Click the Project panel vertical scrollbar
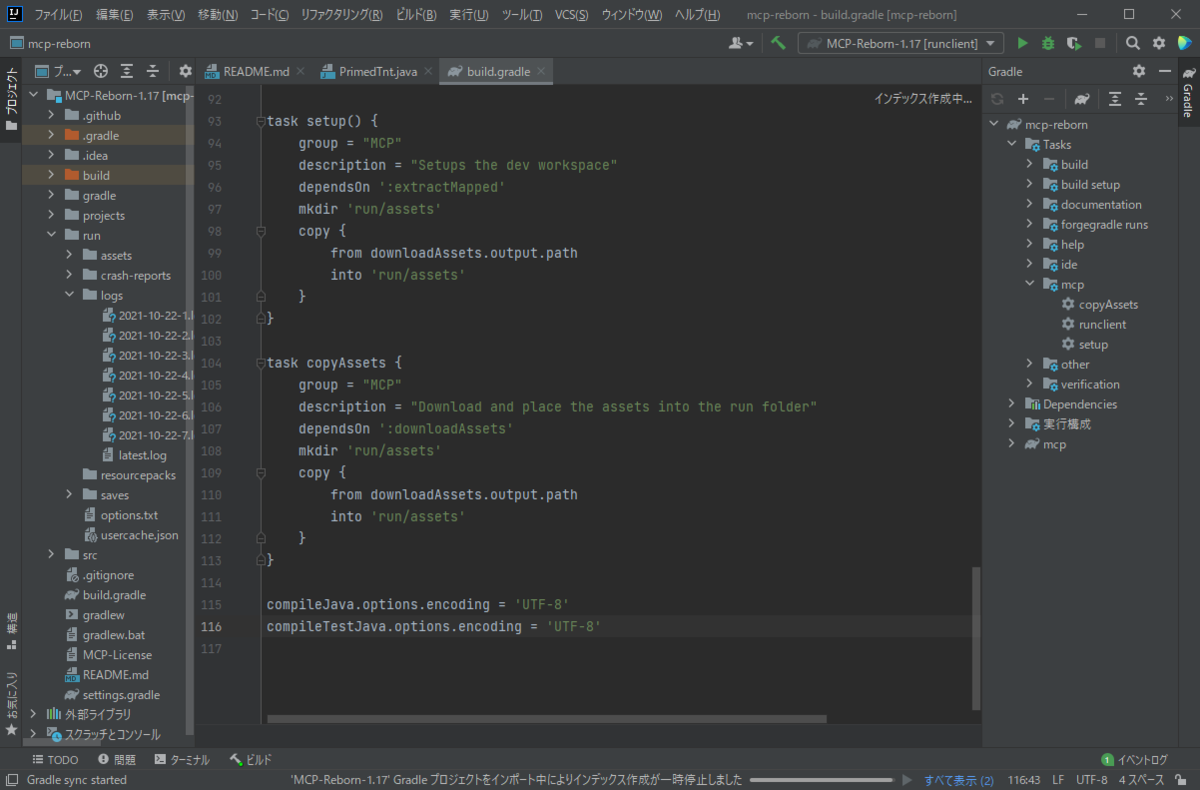This screenshot has height=790, width=1200. click(x=191, y=410)
